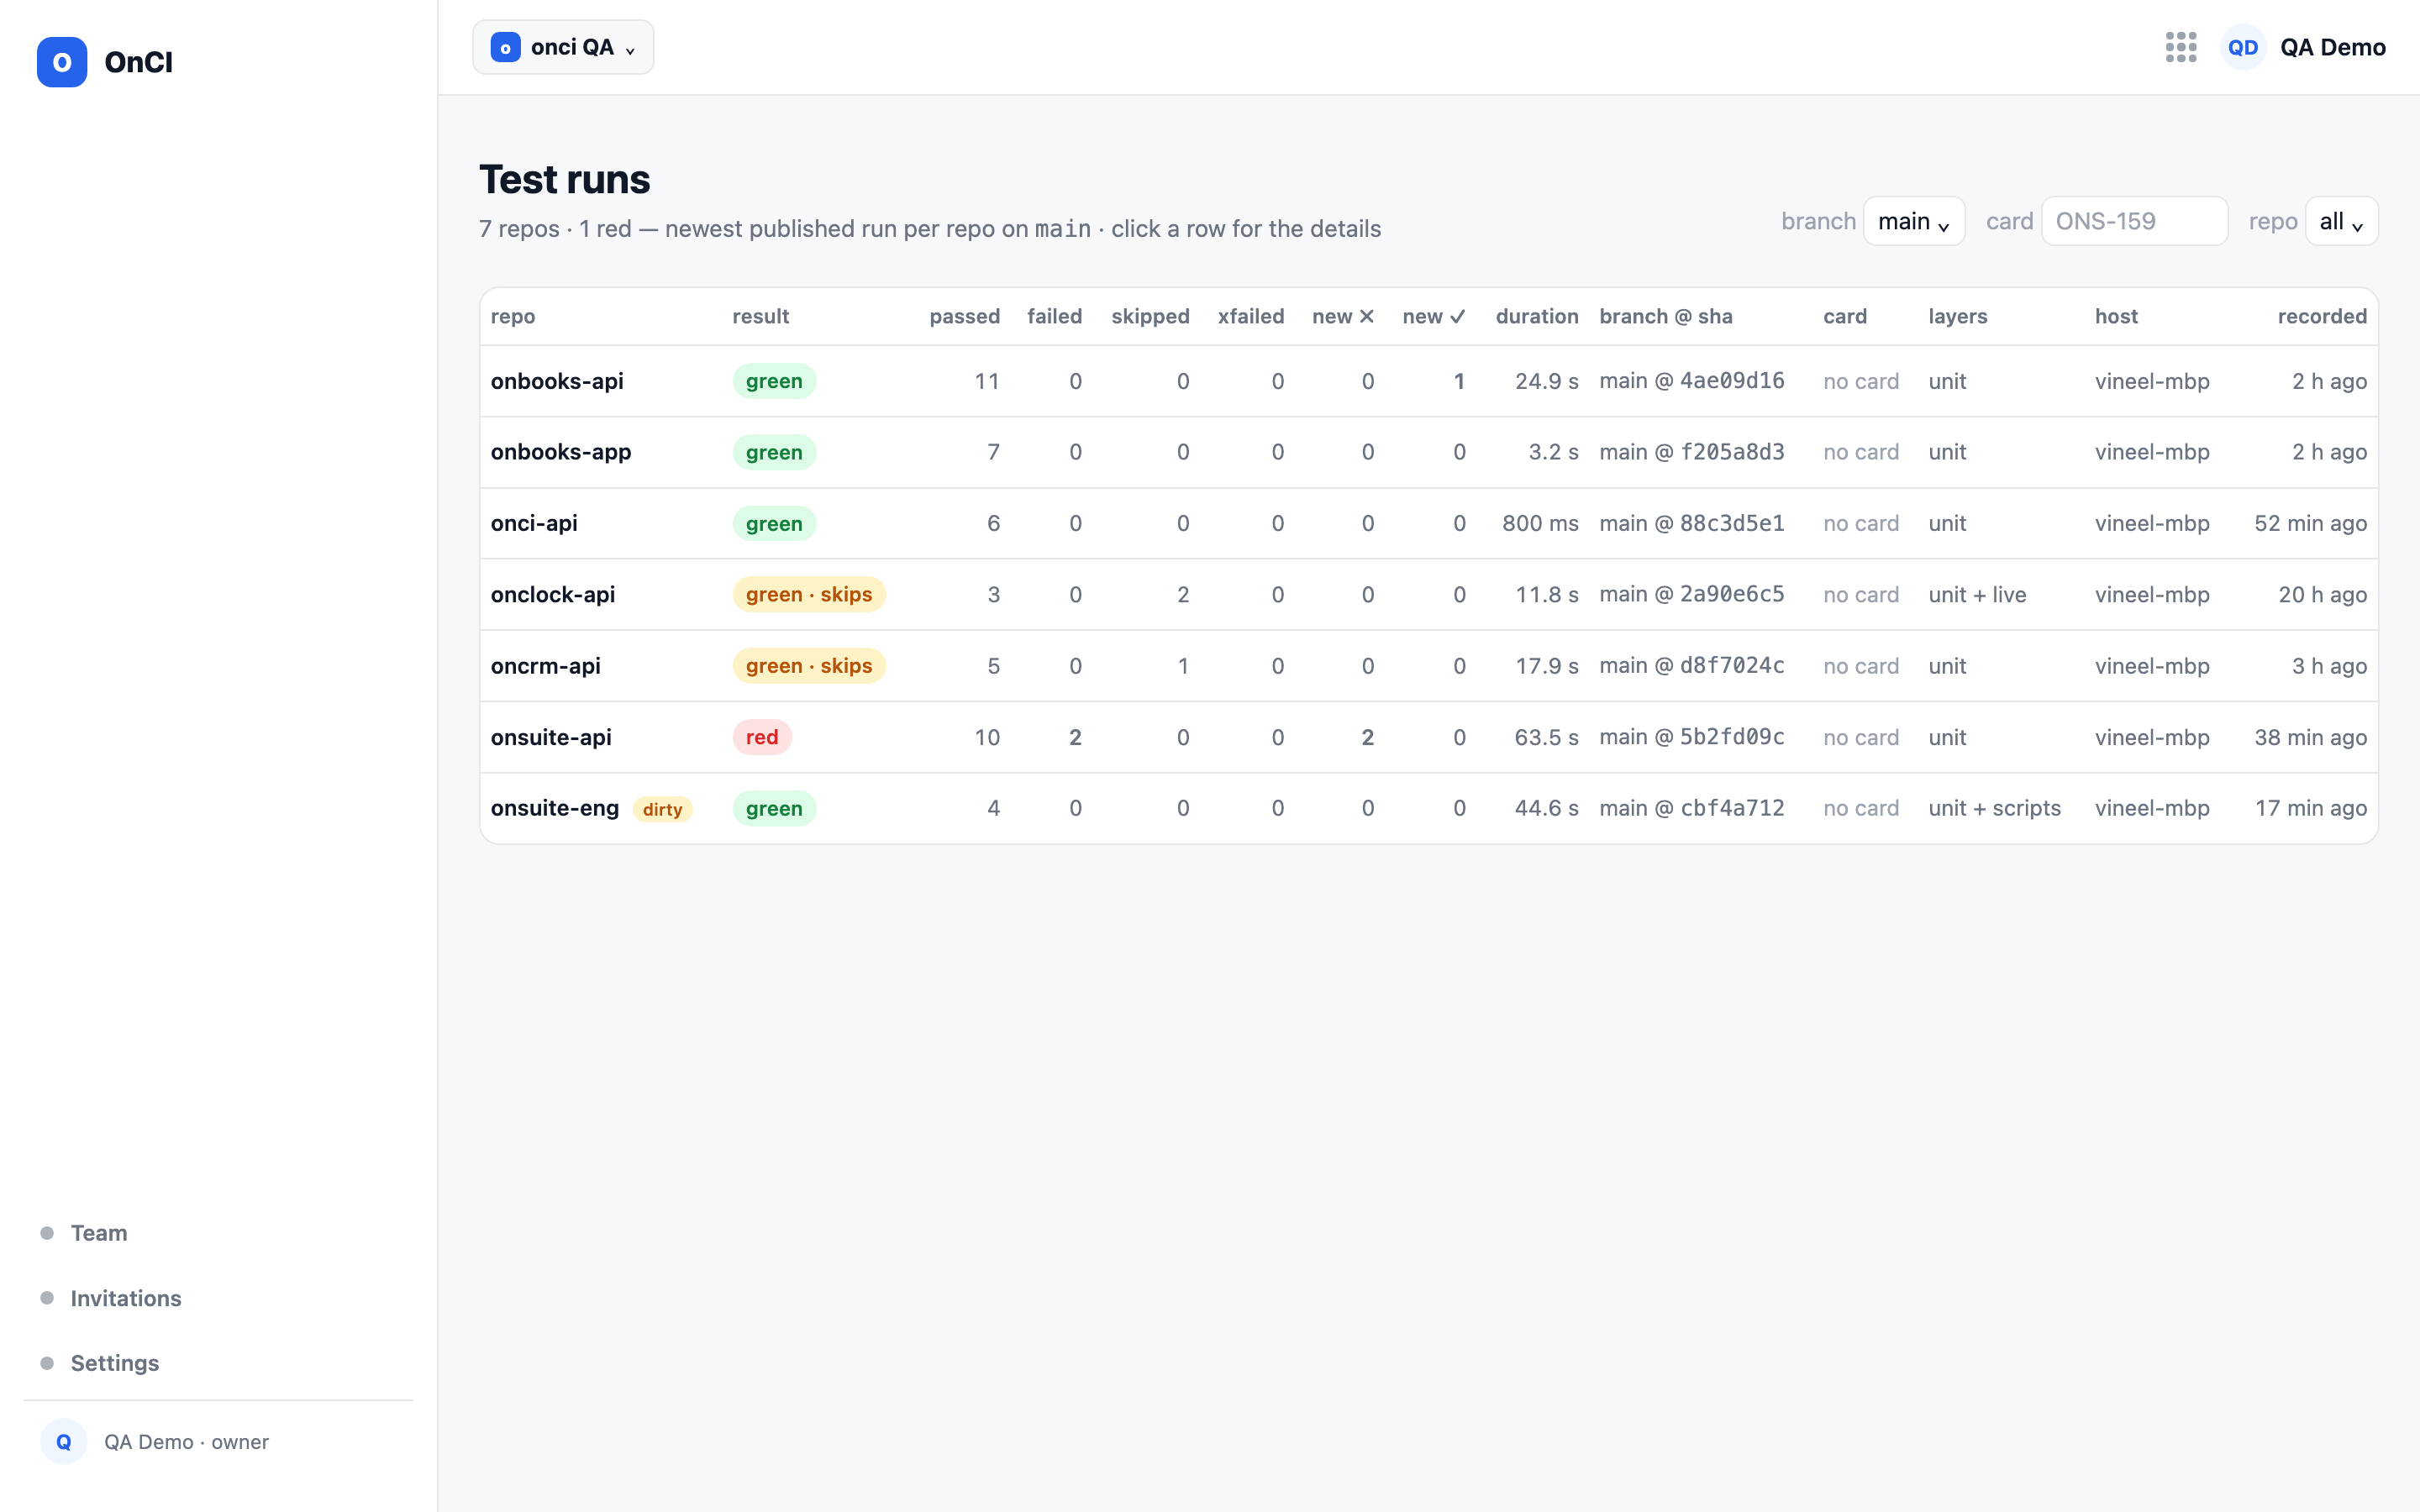2420x1512 pixels.
Task: Open the onsuite-api run row
Action: tap(1428, 737)
